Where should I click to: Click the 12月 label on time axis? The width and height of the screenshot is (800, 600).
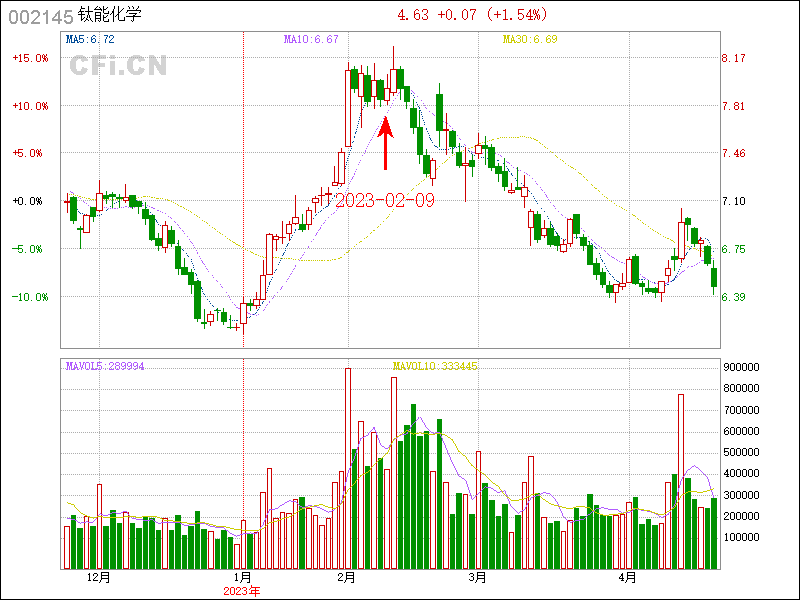[x=98, y=577]
